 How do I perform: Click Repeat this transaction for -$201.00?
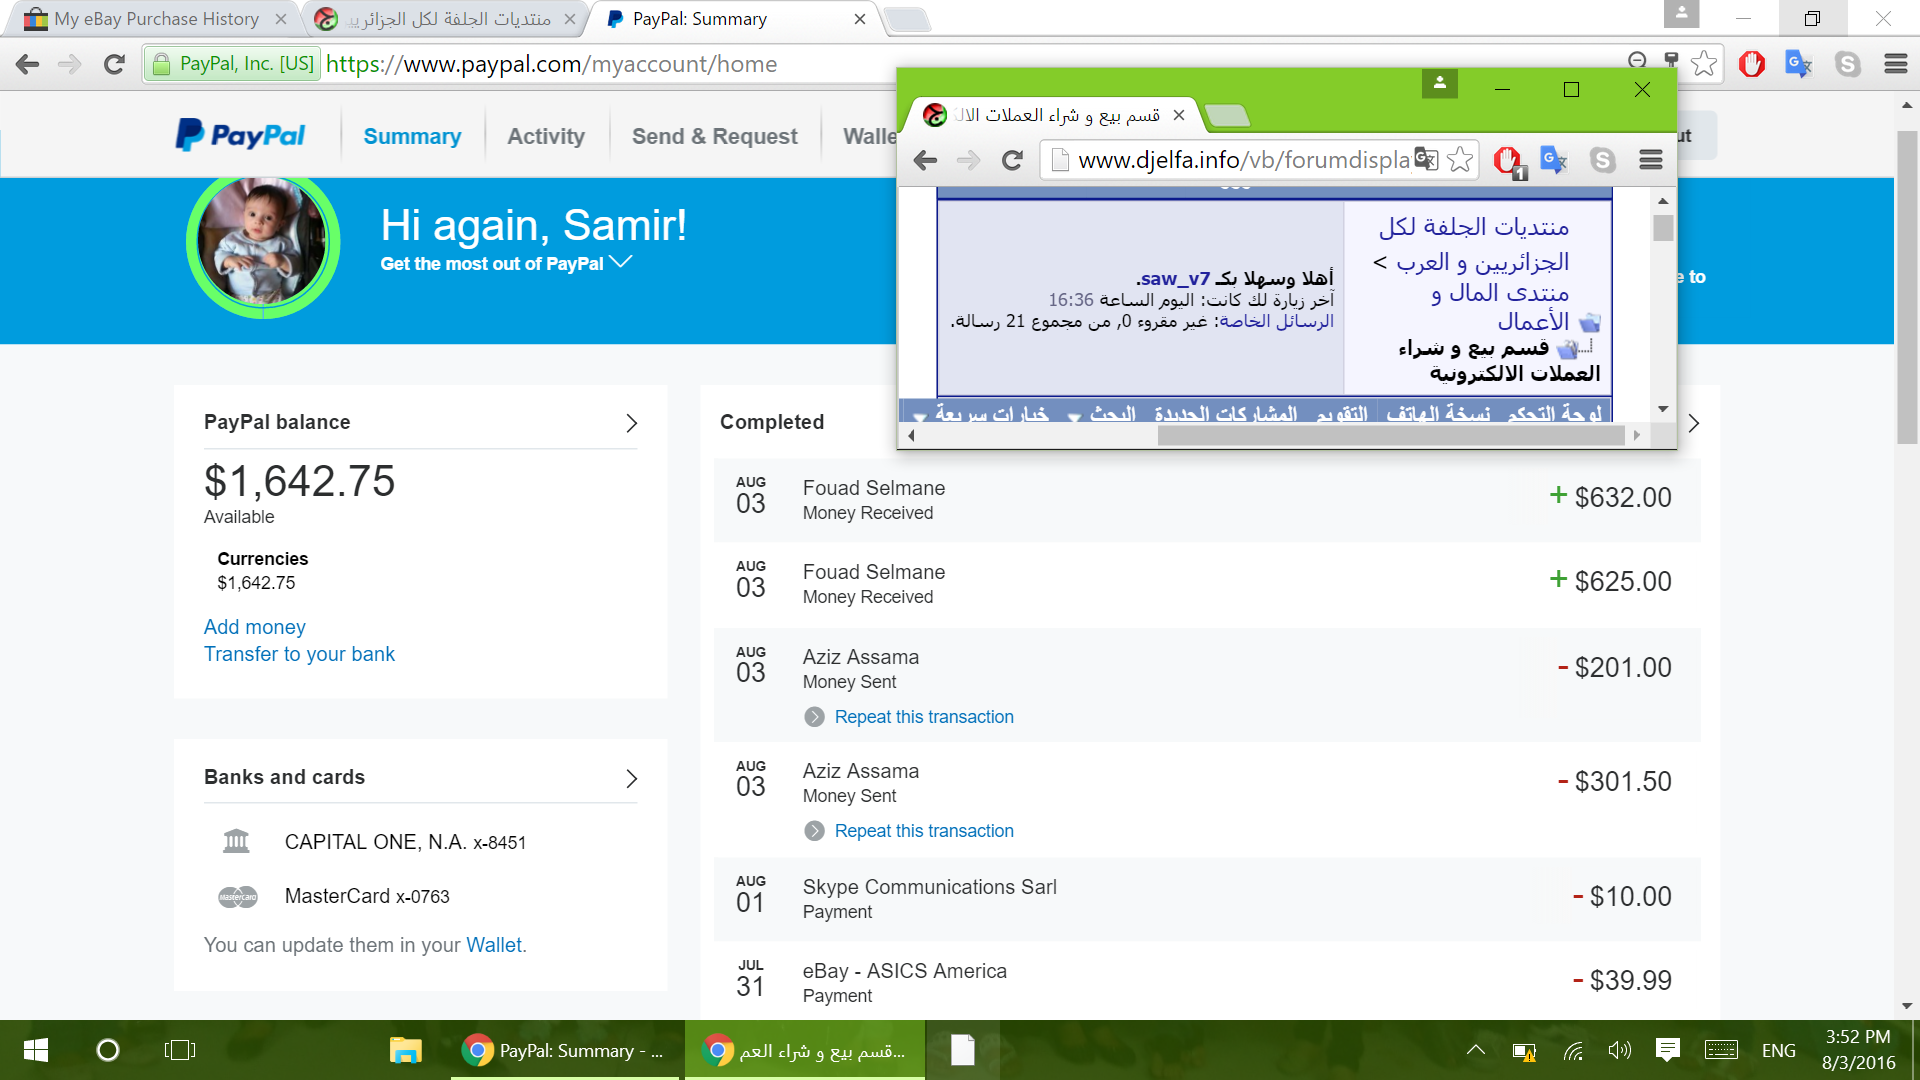coord(924,717)
